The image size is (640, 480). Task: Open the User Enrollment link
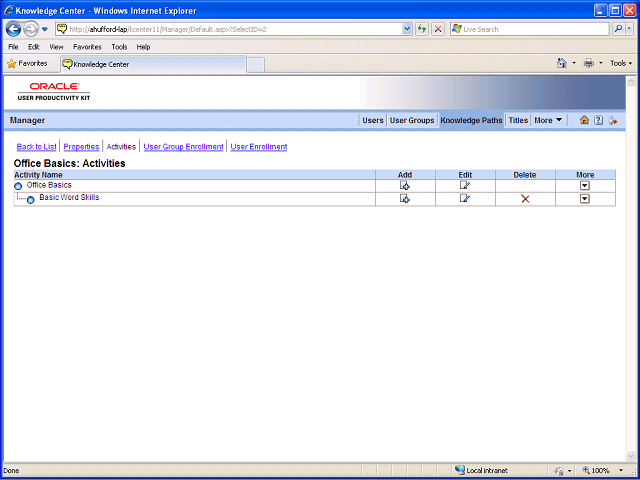259,147
